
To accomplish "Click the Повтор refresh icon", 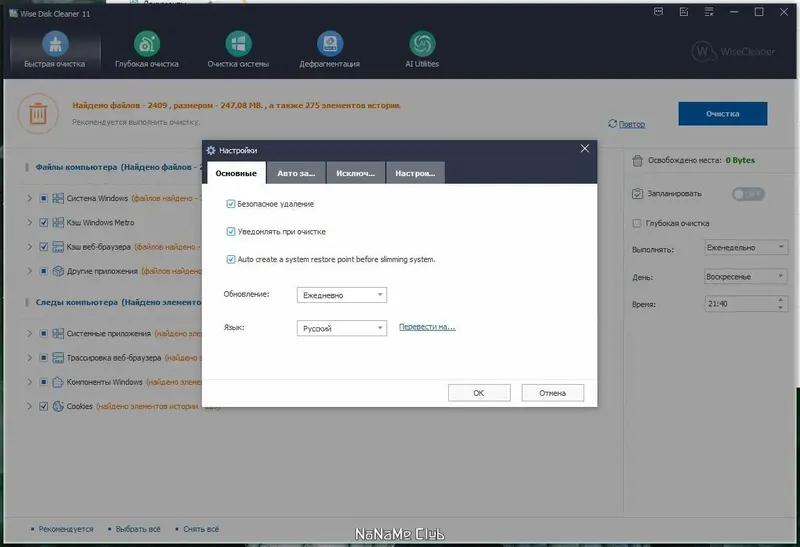I will pos(612,123).
